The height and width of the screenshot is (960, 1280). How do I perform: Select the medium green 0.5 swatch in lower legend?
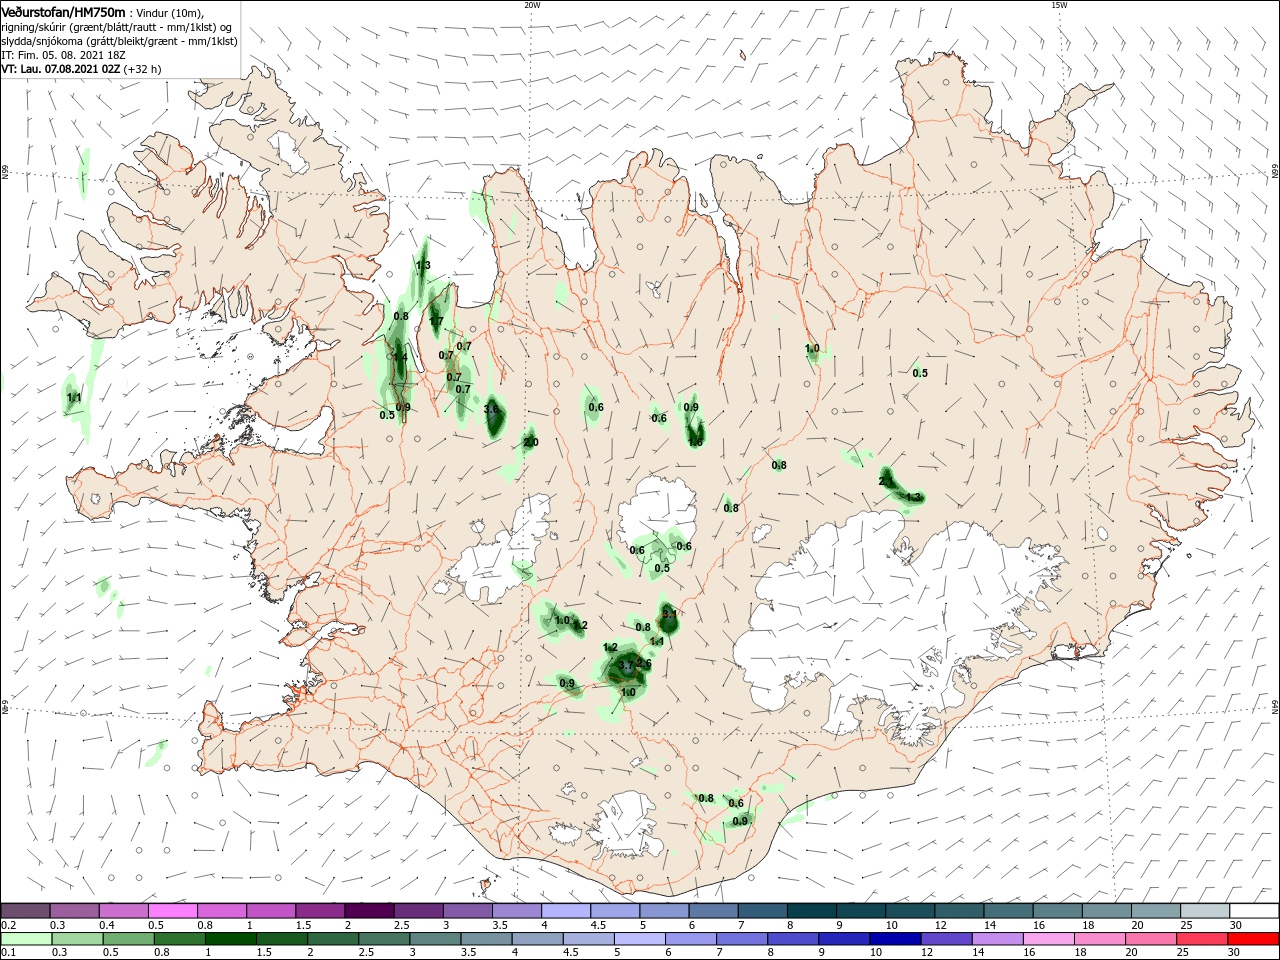(x=128, y=939)
